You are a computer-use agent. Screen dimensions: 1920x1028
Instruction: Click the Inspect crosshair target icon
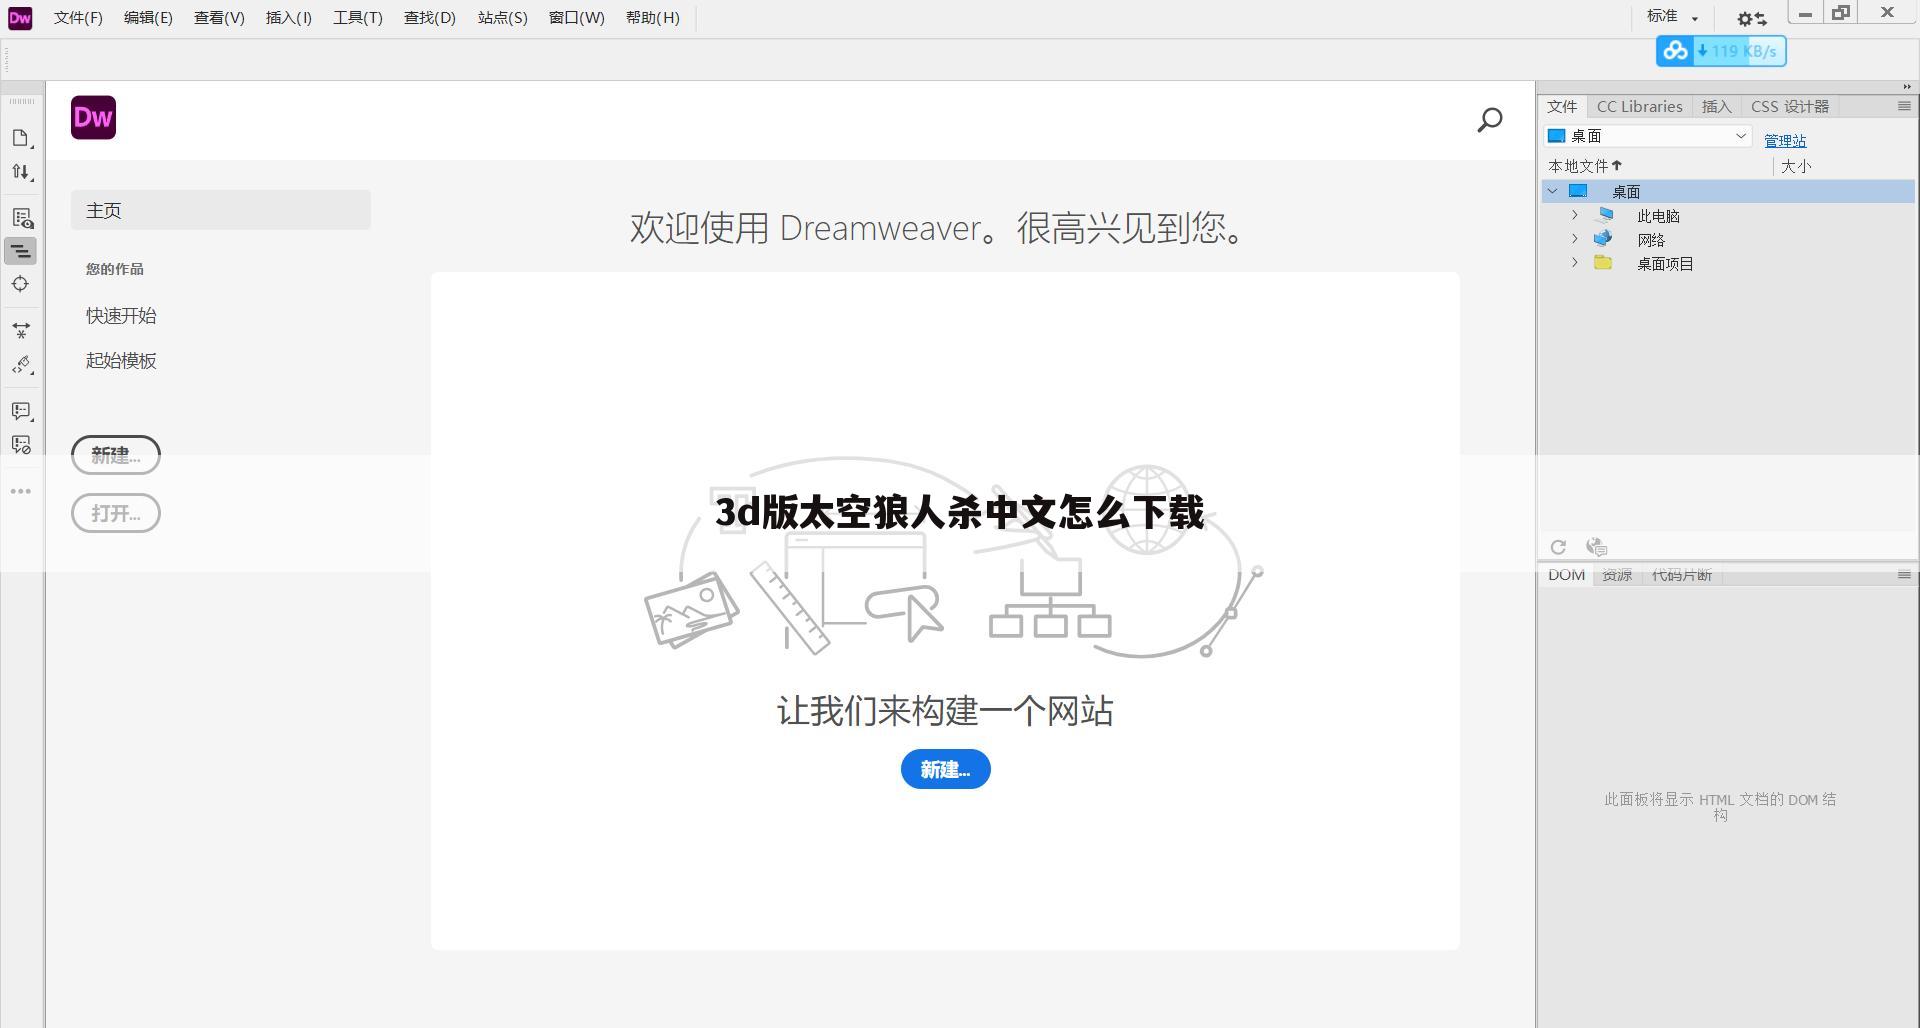click(21, 284)
